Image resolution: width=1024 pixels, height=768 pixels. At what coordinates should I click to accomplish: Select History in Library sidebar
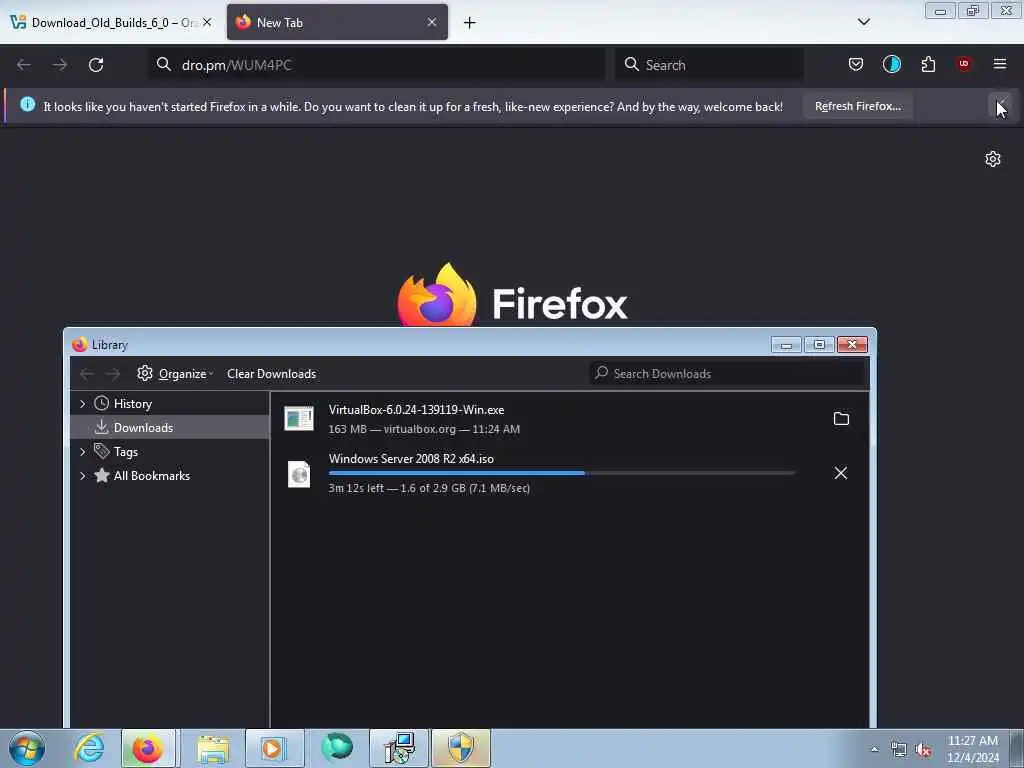point(170,404)
